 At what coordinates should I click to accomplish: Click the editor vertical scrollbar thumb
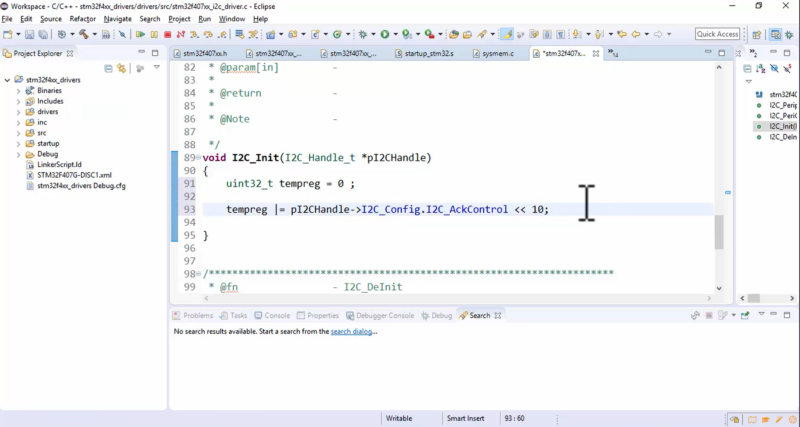(x=719, y=232)
